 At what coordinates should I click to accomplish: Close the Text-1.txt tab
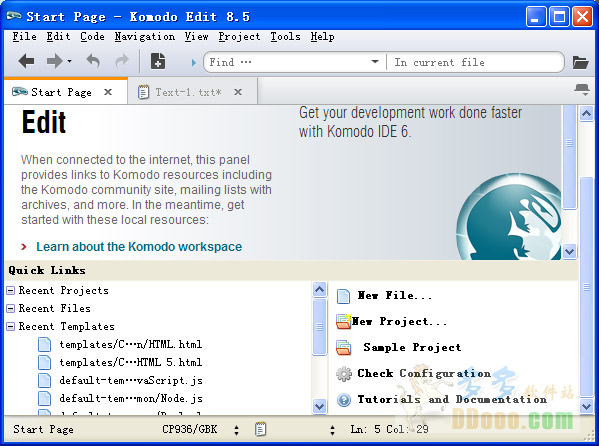click(x=238, y=92)
